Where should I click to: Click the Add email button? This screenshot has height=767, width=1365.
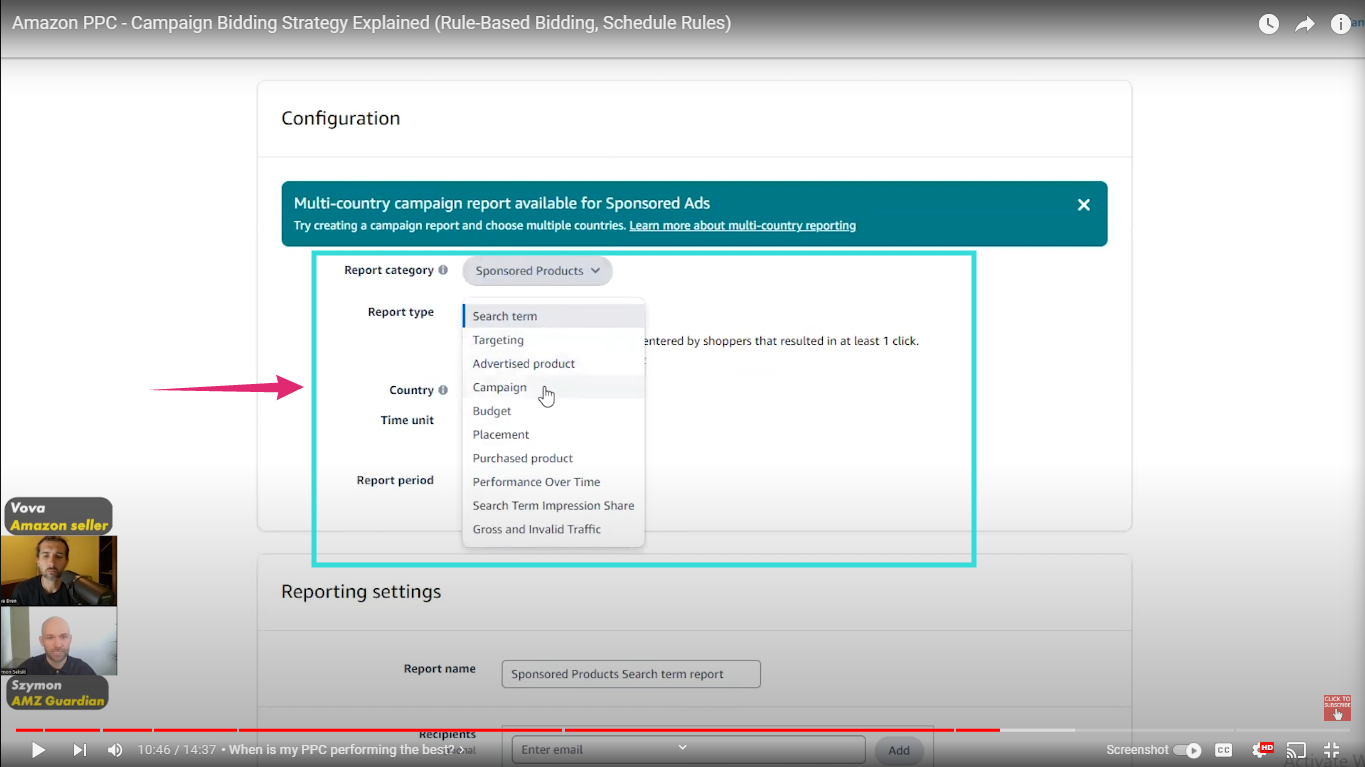point(899,750)
